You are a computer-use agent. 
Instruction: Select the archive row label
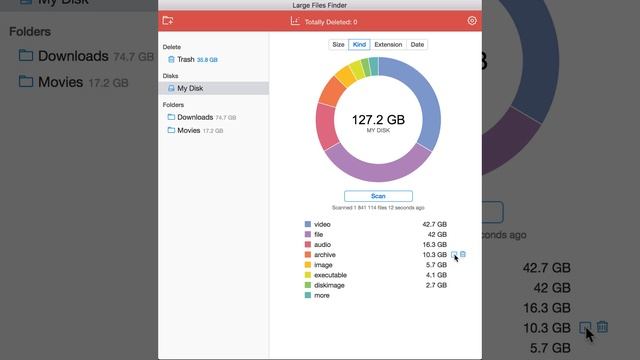tap(325, 255)
